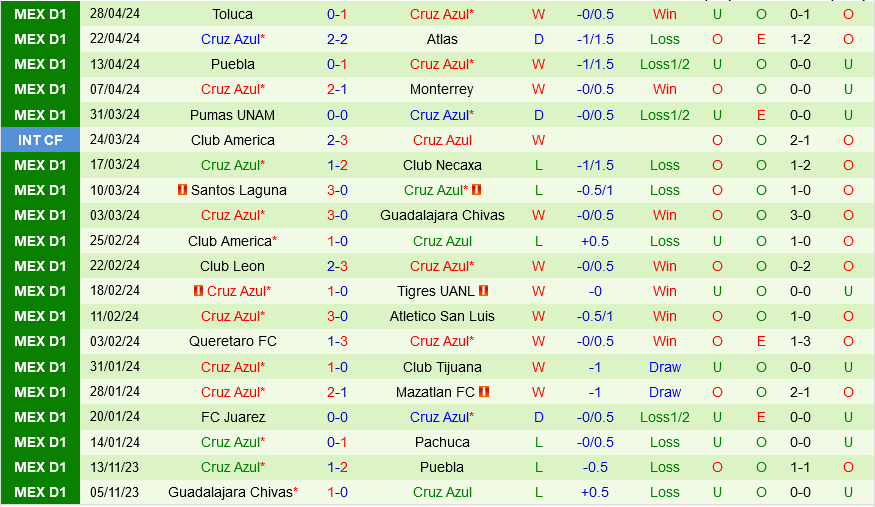This screenshot has height=507, width=875.
Task: Click MEX D1 badge in Toluca row
Action: (40, 14)
